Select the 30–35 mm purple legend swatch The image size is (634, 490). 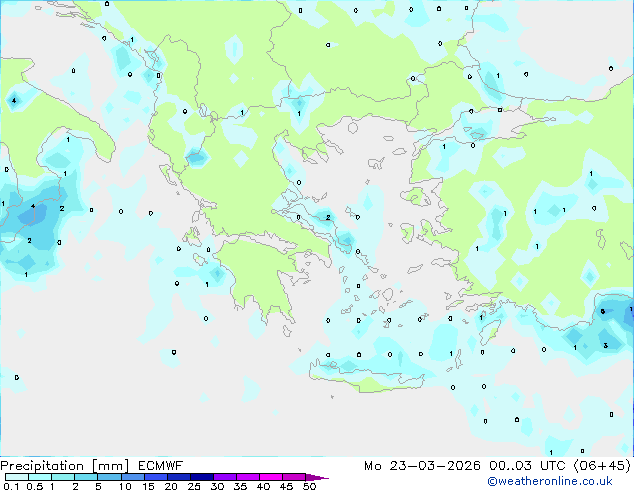pyautogui.click(x=225, y=477)
